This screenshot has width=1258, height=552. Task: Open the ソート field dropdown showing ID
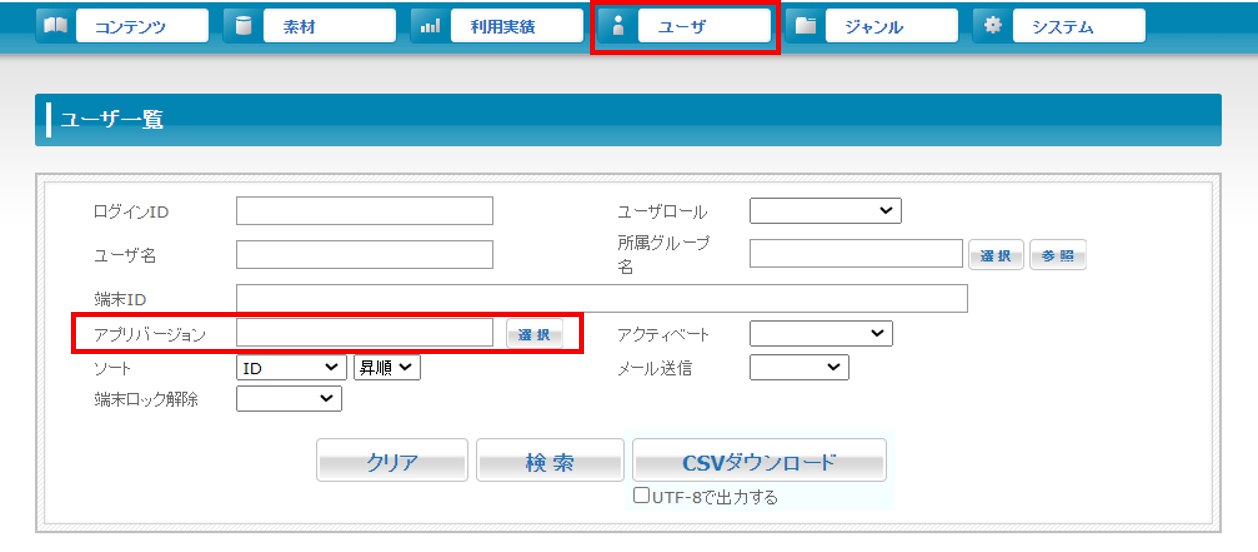[292, 368]
